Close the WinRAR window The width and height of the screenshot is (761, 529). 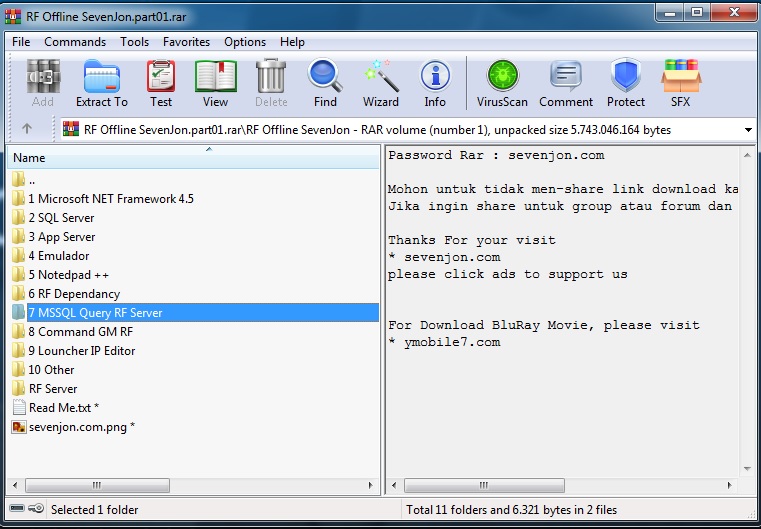(x=734, y=13)
